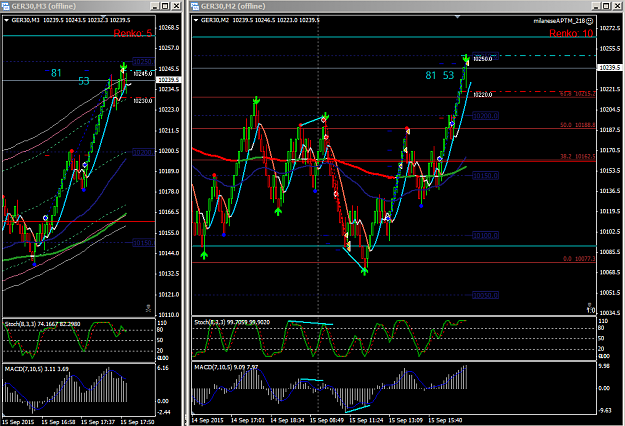Image resolution: width=625 pixels, height=426 pixels.
Task: Click the "GER30,M3 (offline)" window title
Action: pyautogui.click(x=43, y=6)
